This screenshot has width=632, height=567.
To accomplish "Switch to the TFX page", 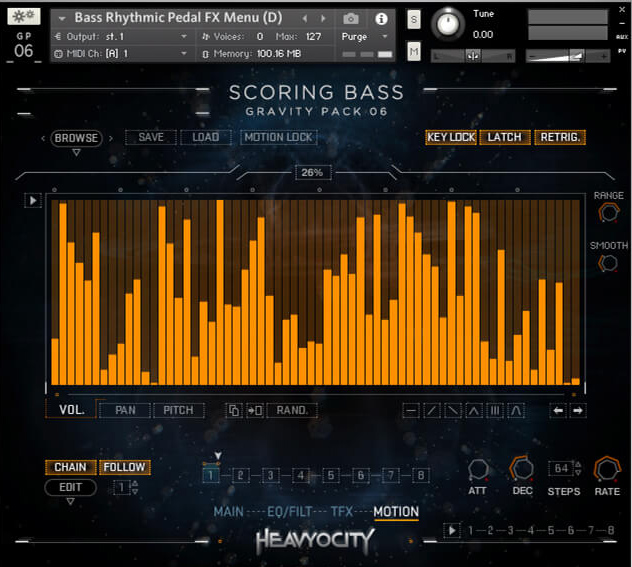I will [342, 512].
